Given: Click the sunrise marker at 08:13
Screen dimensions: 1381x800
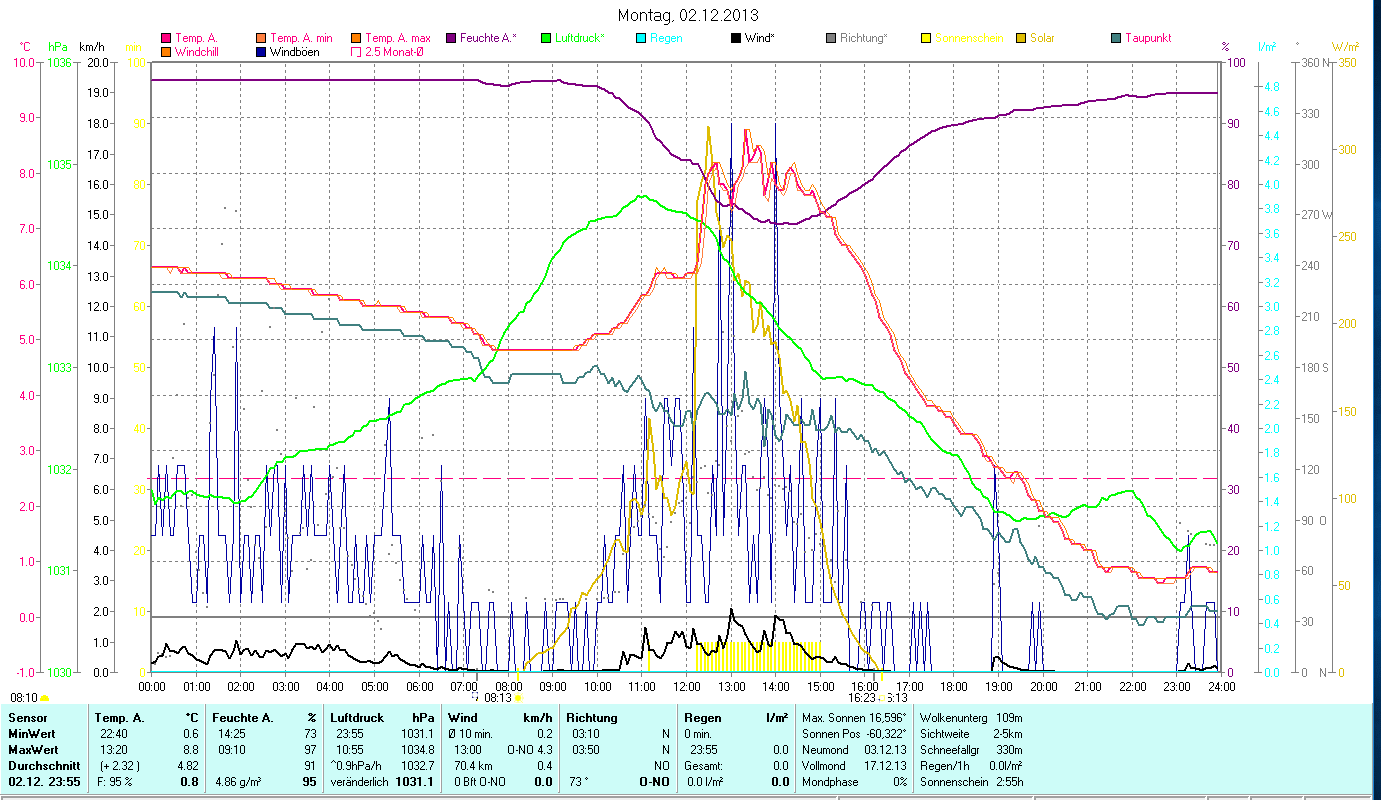Looking at the screenshot, I should (x=518, y=698).
